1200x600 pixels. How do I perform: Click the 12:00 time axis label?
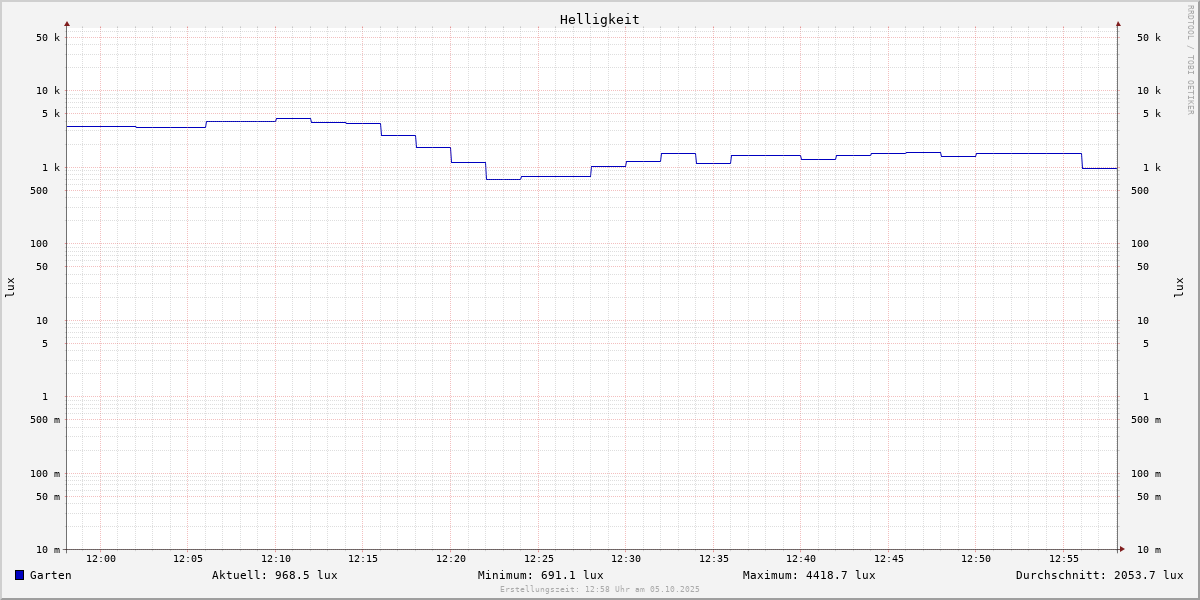tap(100, 559)
